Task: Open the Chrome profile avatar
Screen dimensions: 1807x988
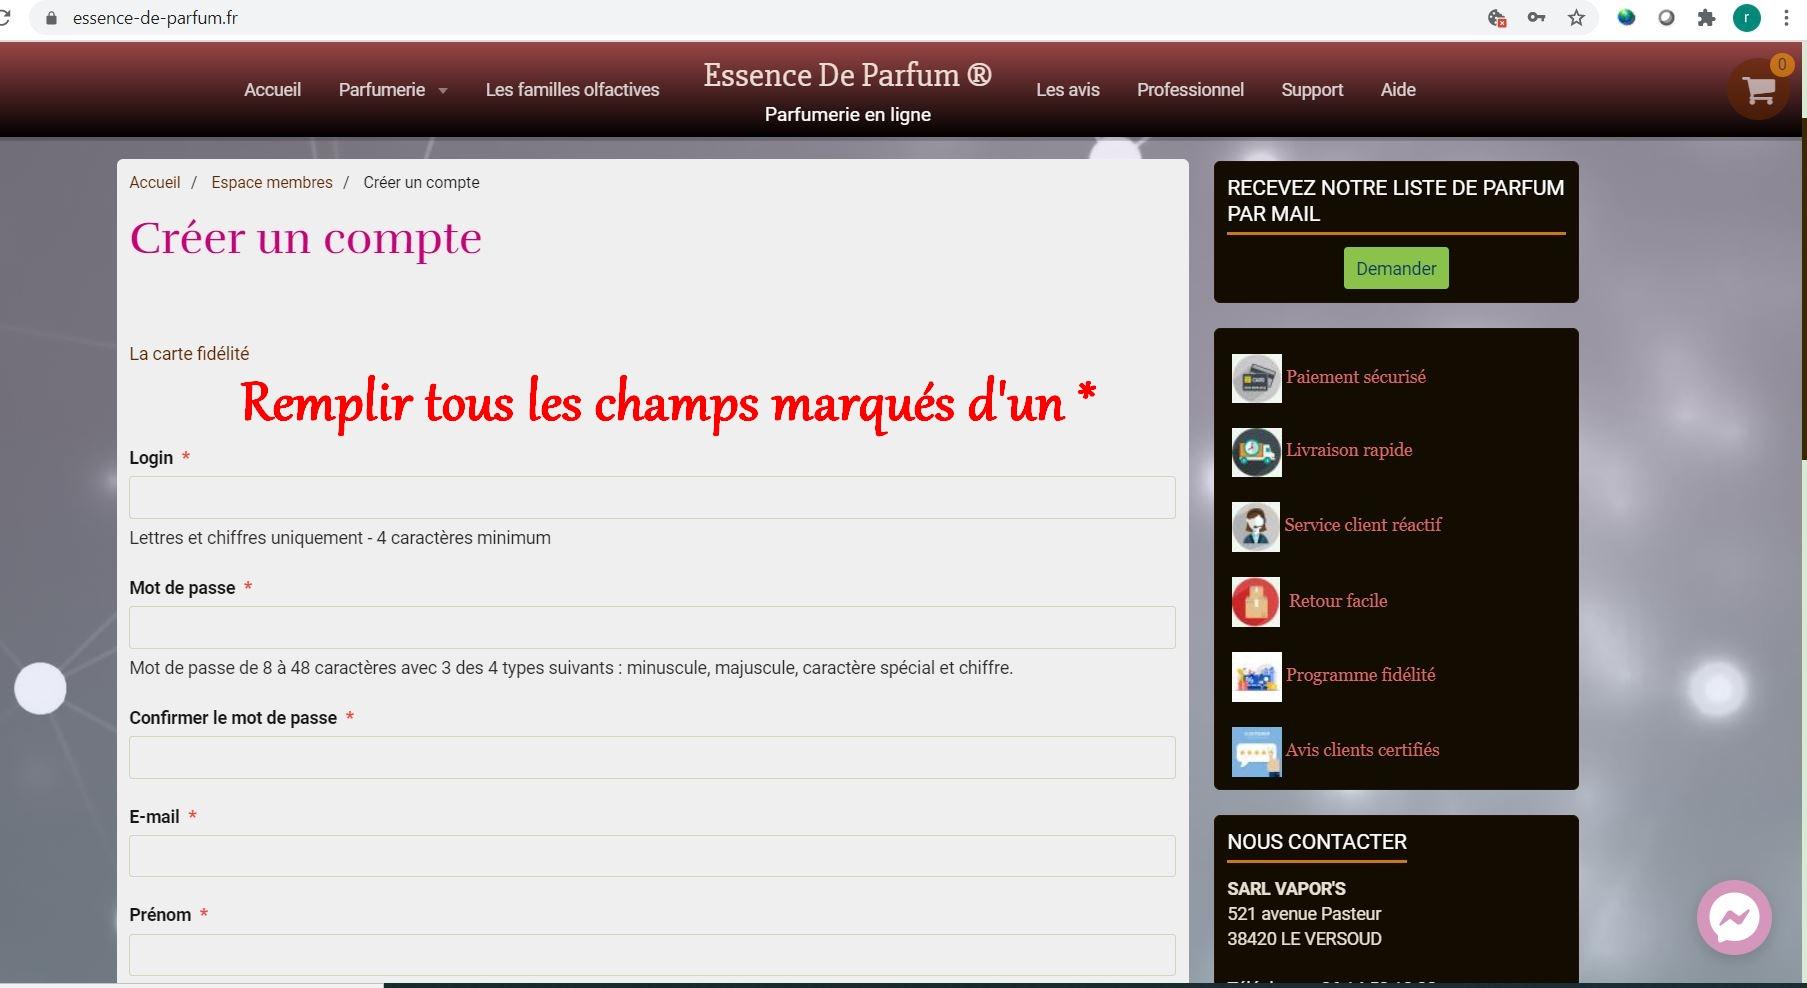Action: [x=1746, y=18]
